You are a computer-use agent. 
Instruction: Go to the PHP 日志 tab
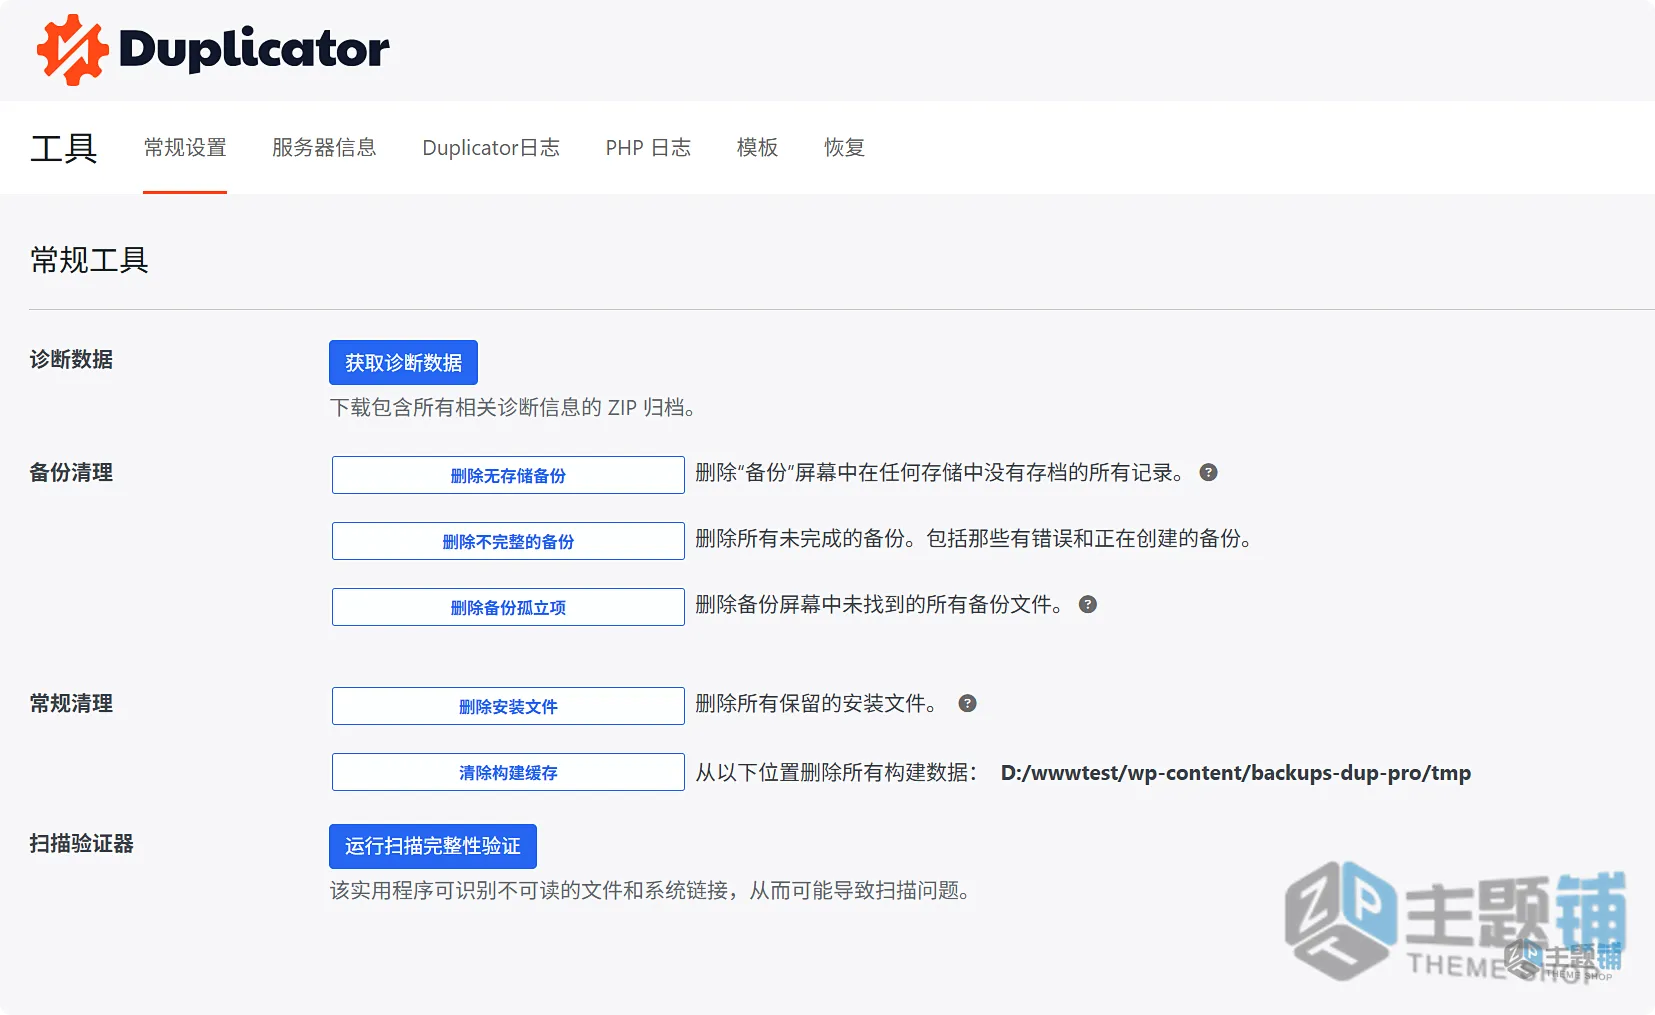coord(648,148)
